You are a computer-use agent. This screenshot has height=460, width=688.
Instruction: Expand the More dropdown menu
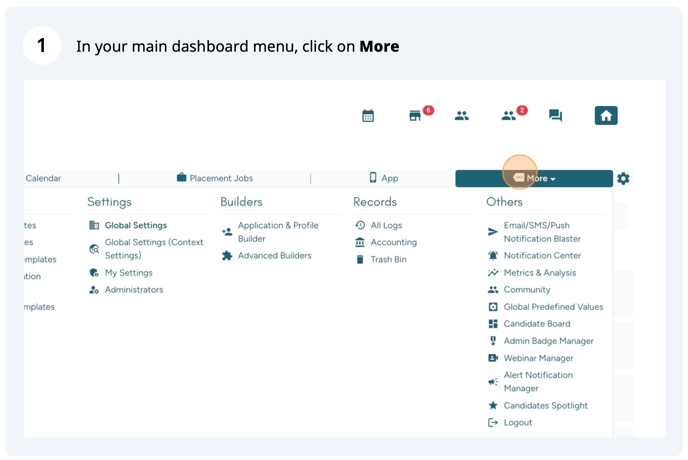(x=534, y=178)
